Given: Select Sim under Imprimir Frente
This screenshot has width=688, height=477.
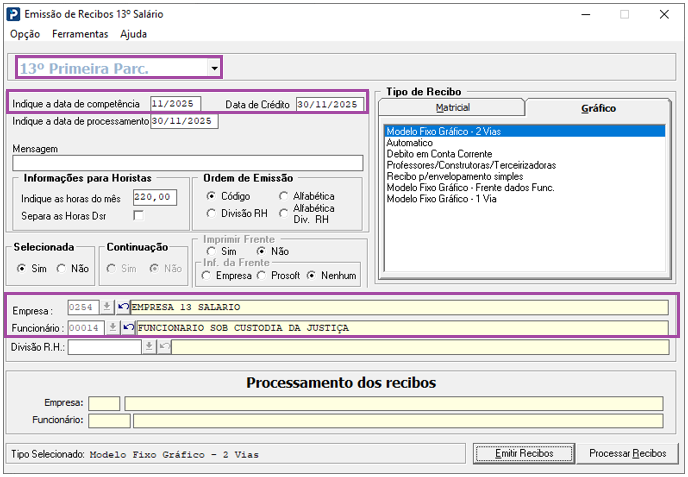Looking at the screenshot, I should click(211, 251).
